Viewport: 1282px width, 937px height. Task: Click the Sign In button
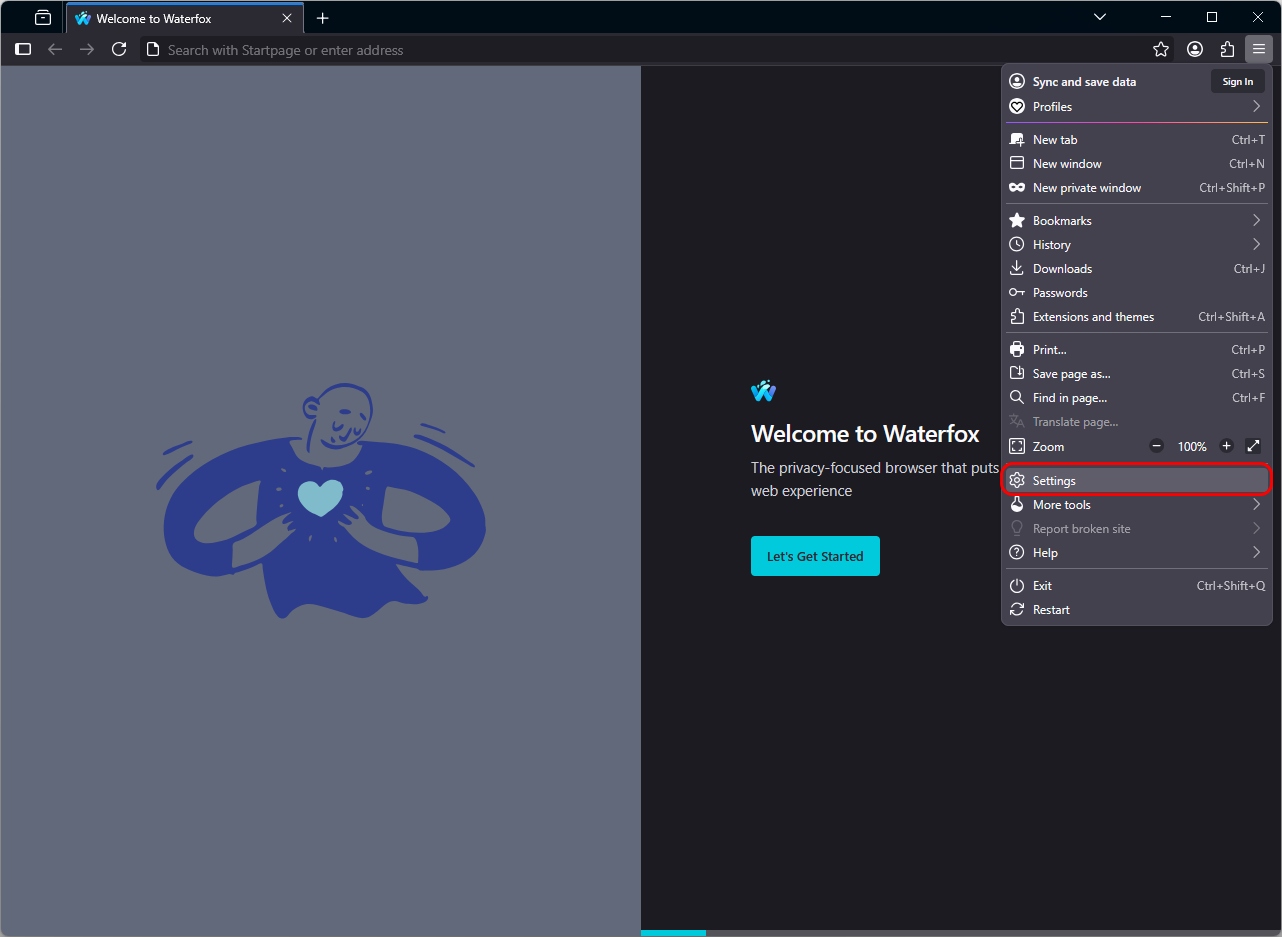click(x=1238, y=82)
